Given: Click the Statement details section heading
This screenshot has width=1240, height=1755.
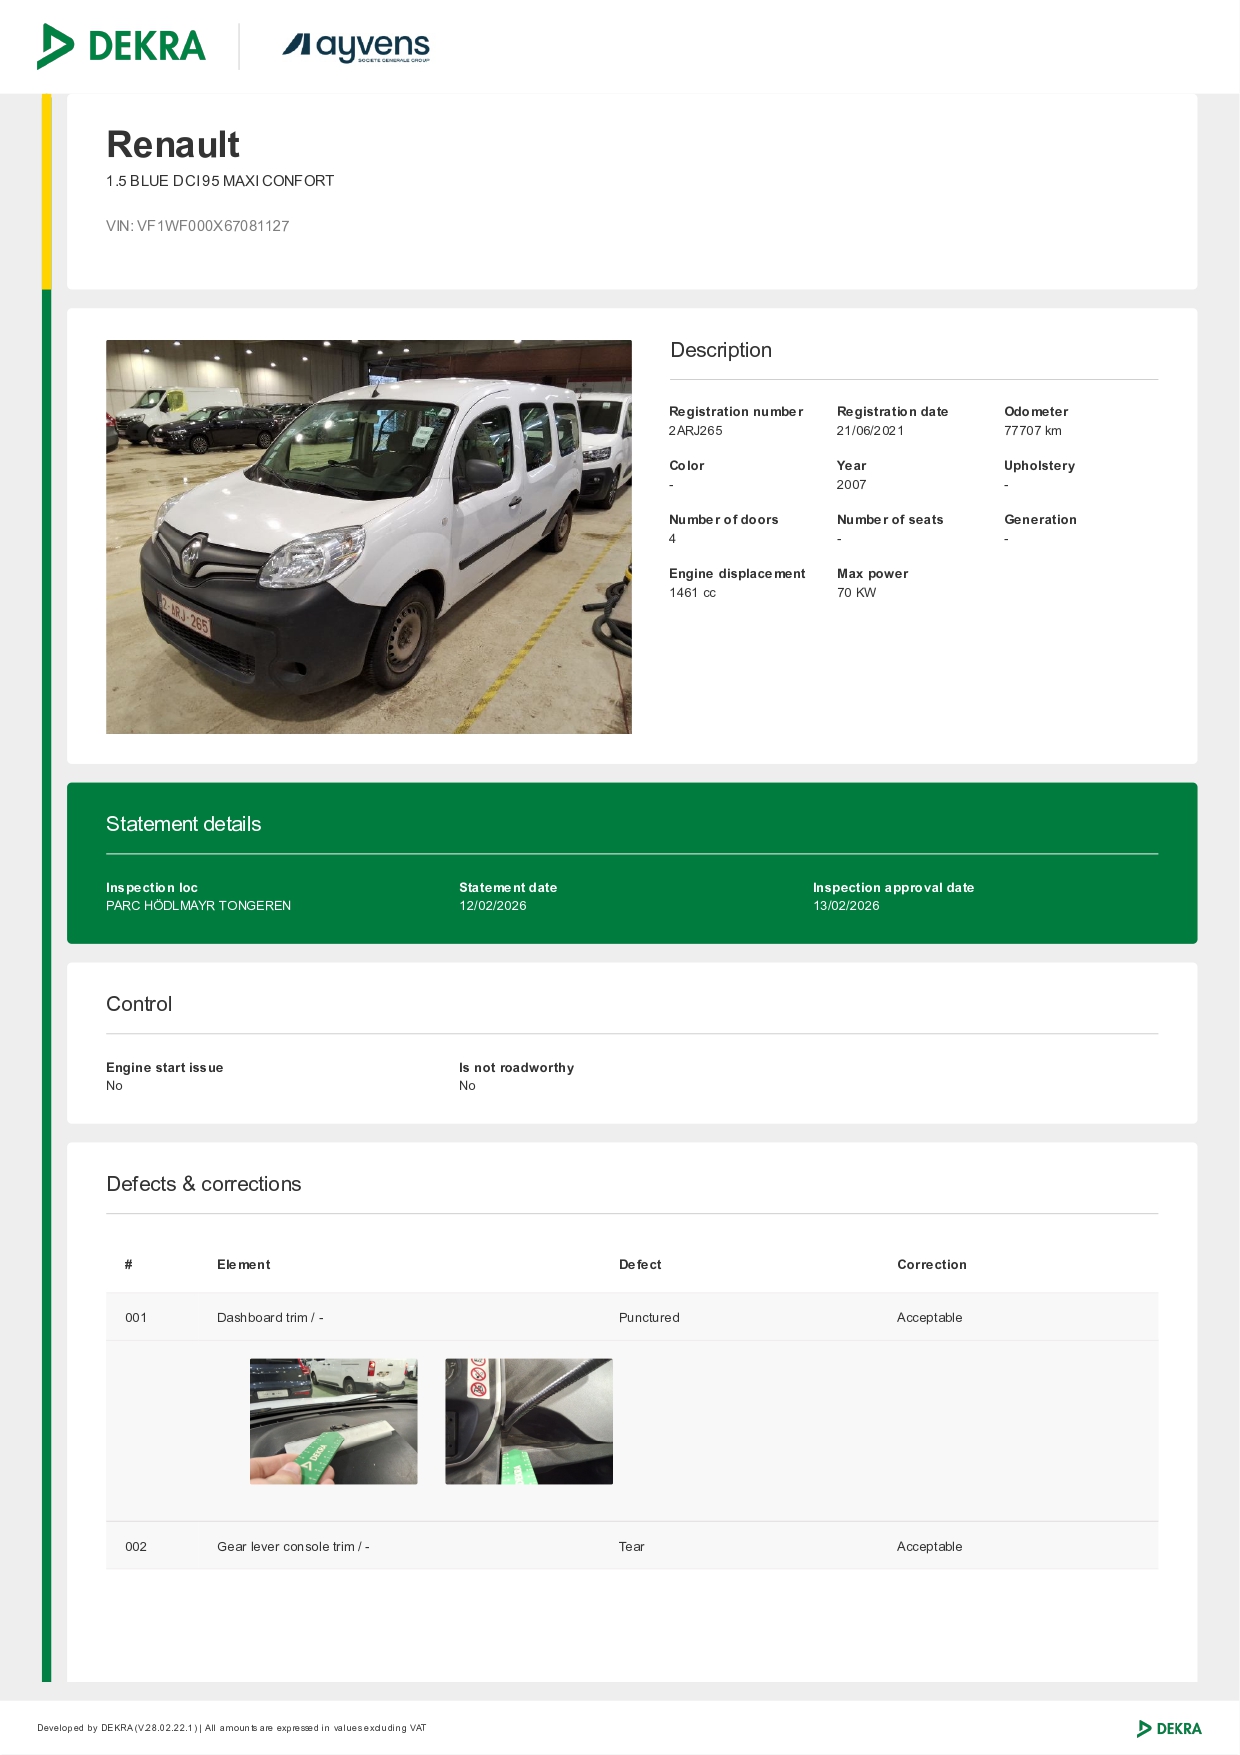Looking at the screenshot, I should click(x=183, y=824).
